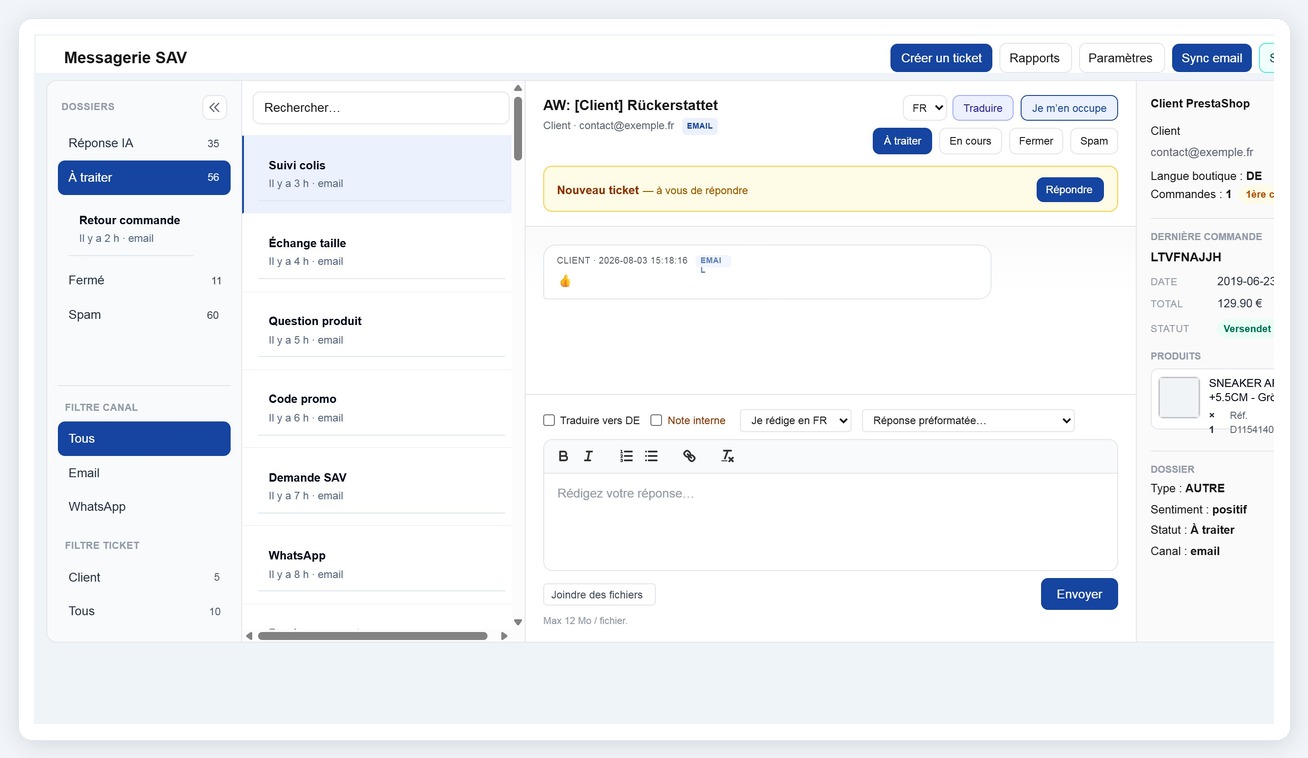Filter by the WhatsApp channel

pyautogui.click(x=144, y=506)
